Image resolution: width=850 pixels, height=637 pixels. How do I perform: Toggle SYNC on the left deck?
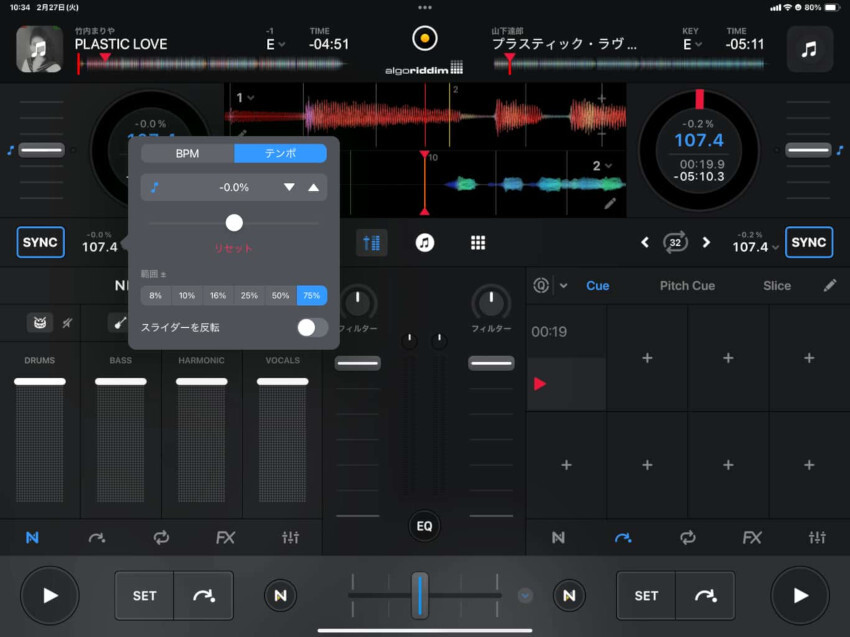[41, 242]
